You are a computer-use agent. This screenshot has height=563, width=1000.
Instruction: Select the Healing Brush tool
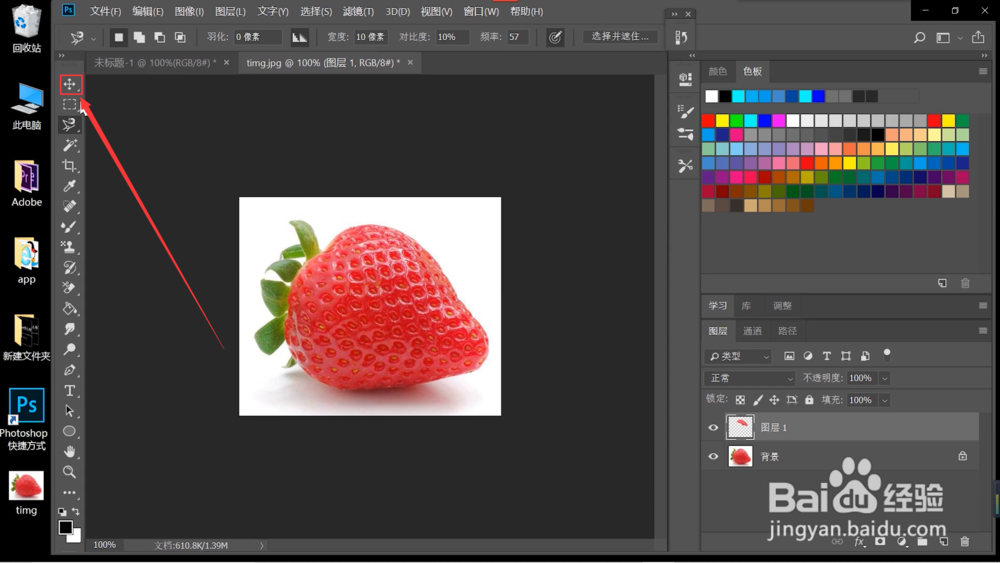tap(70, 207)
